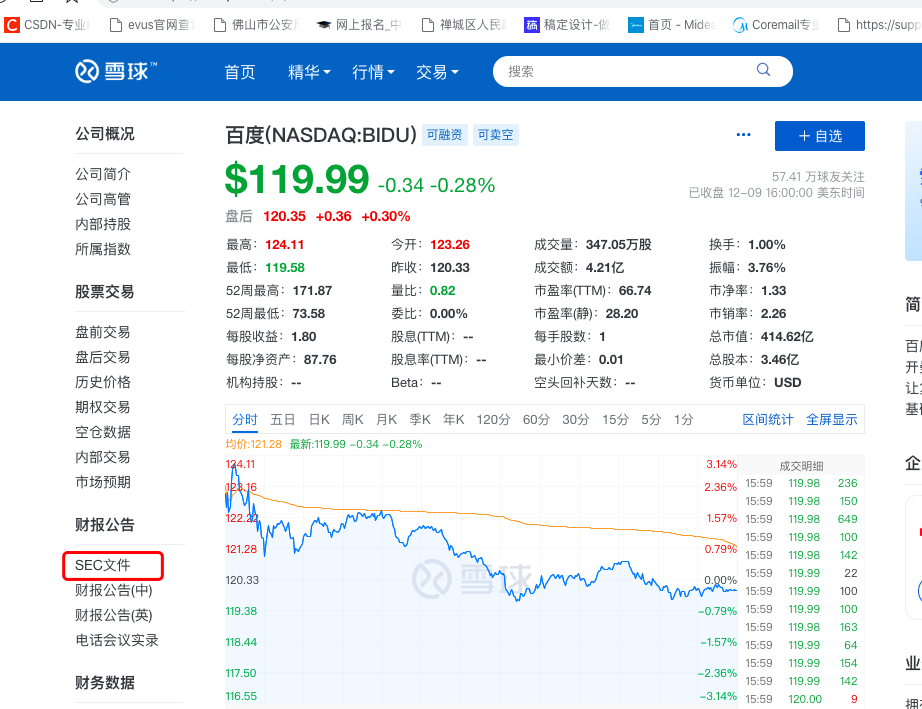Click the 可融资 tag

click(x=445, y=135)
